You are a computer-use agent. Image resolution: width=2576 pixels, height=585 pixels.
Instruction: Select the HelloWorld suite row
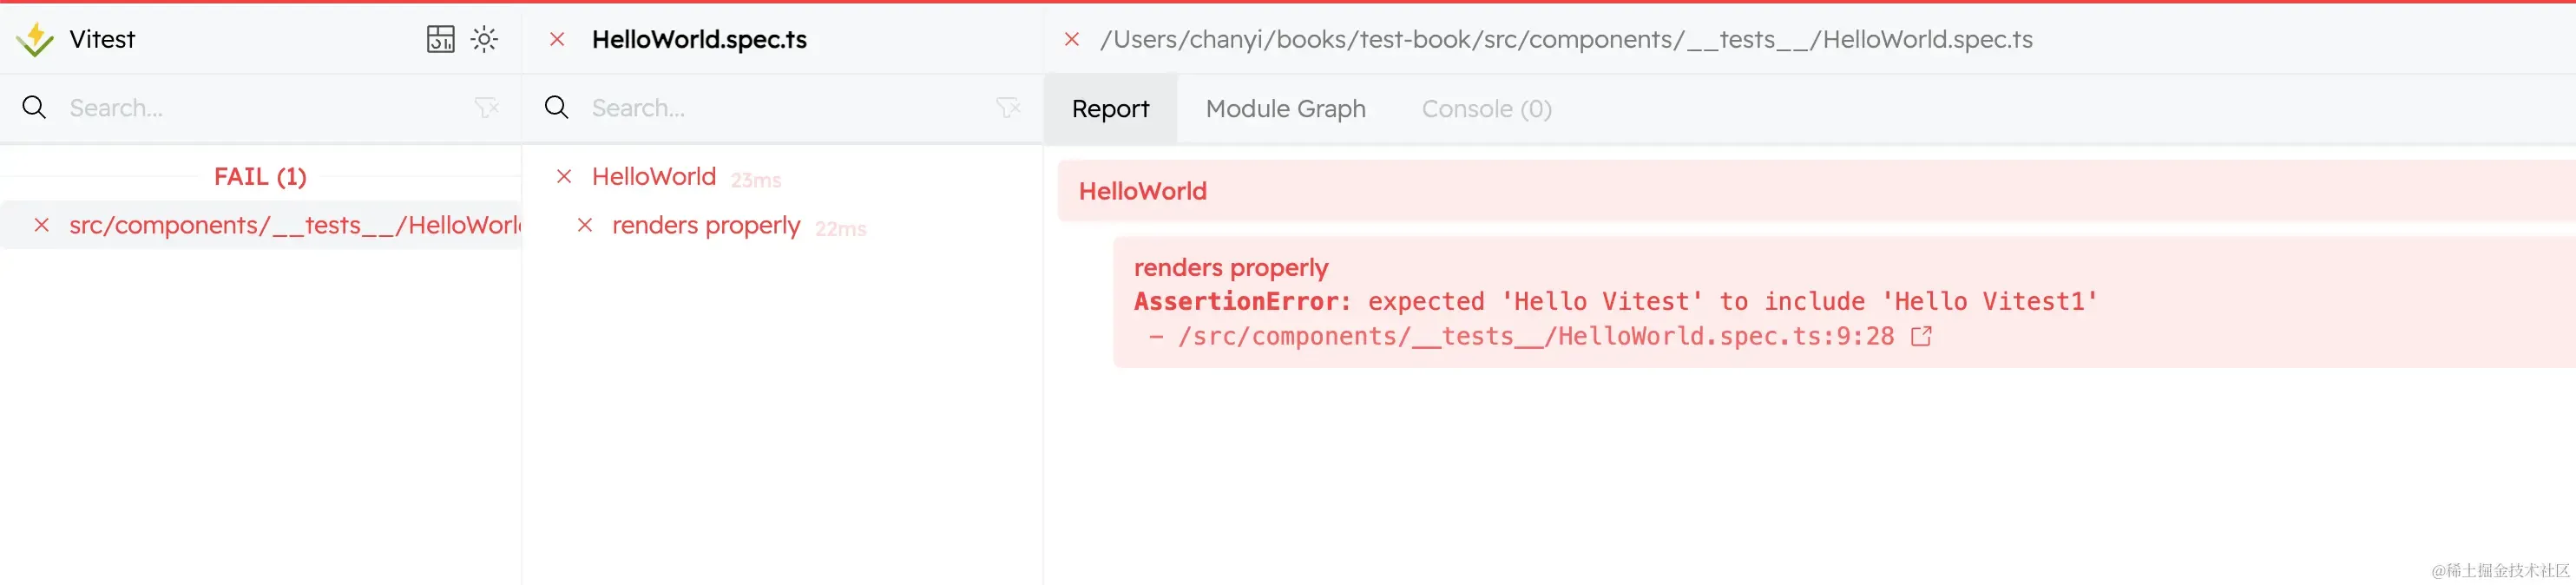782,177
